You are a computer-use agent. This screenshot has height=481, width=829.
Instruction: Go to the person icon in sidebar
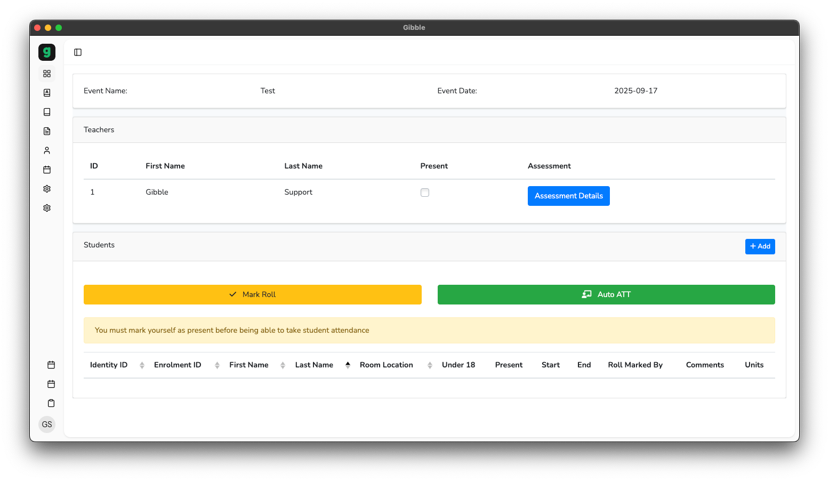47,151
